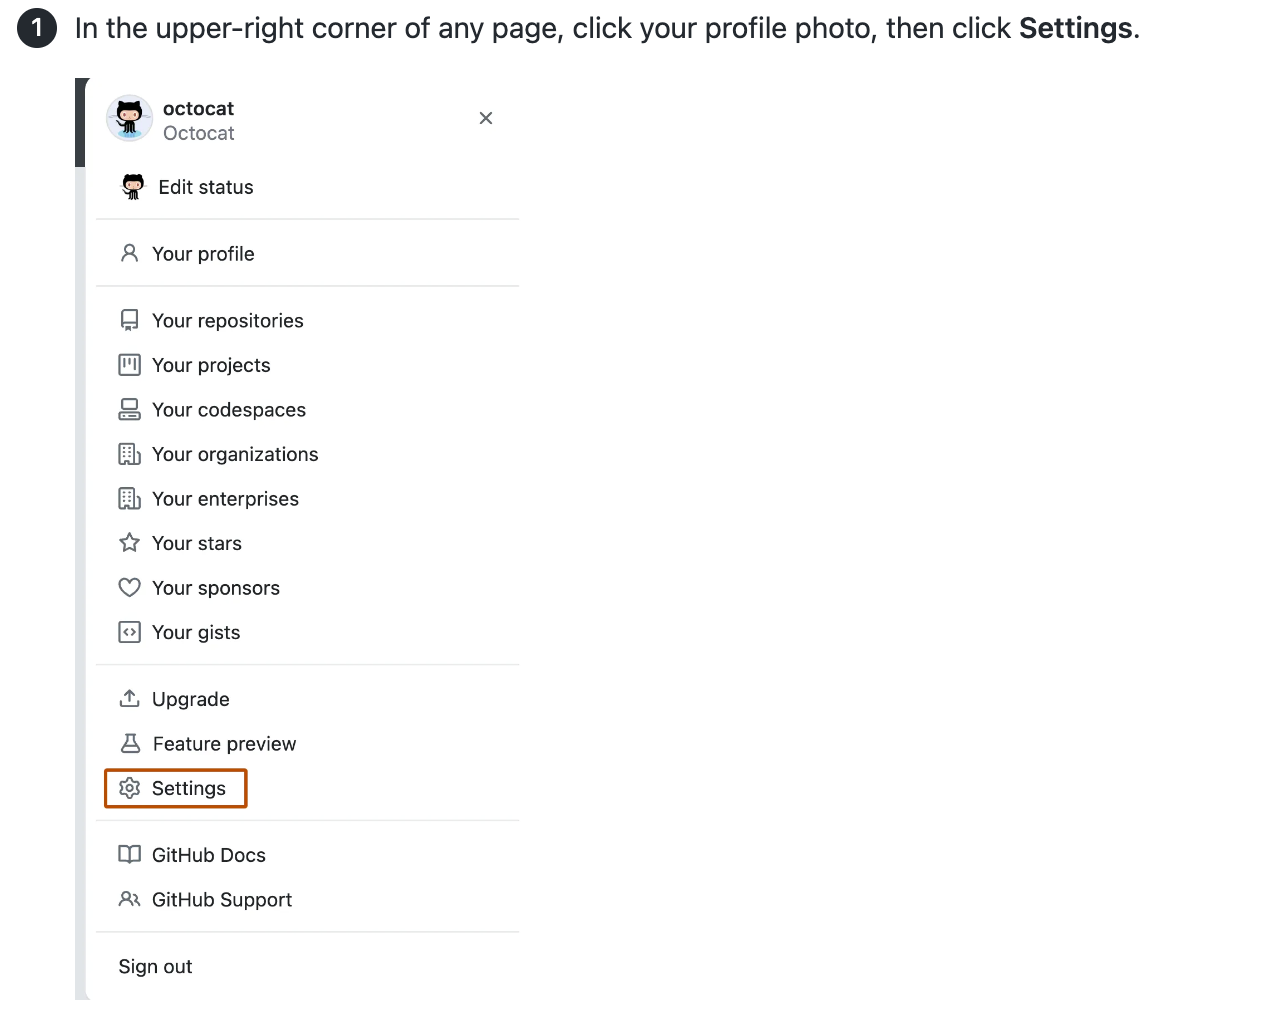Select the Your stars star icon
The height and width of the screenshot is (1010, 1282).
tap(130, 543)
